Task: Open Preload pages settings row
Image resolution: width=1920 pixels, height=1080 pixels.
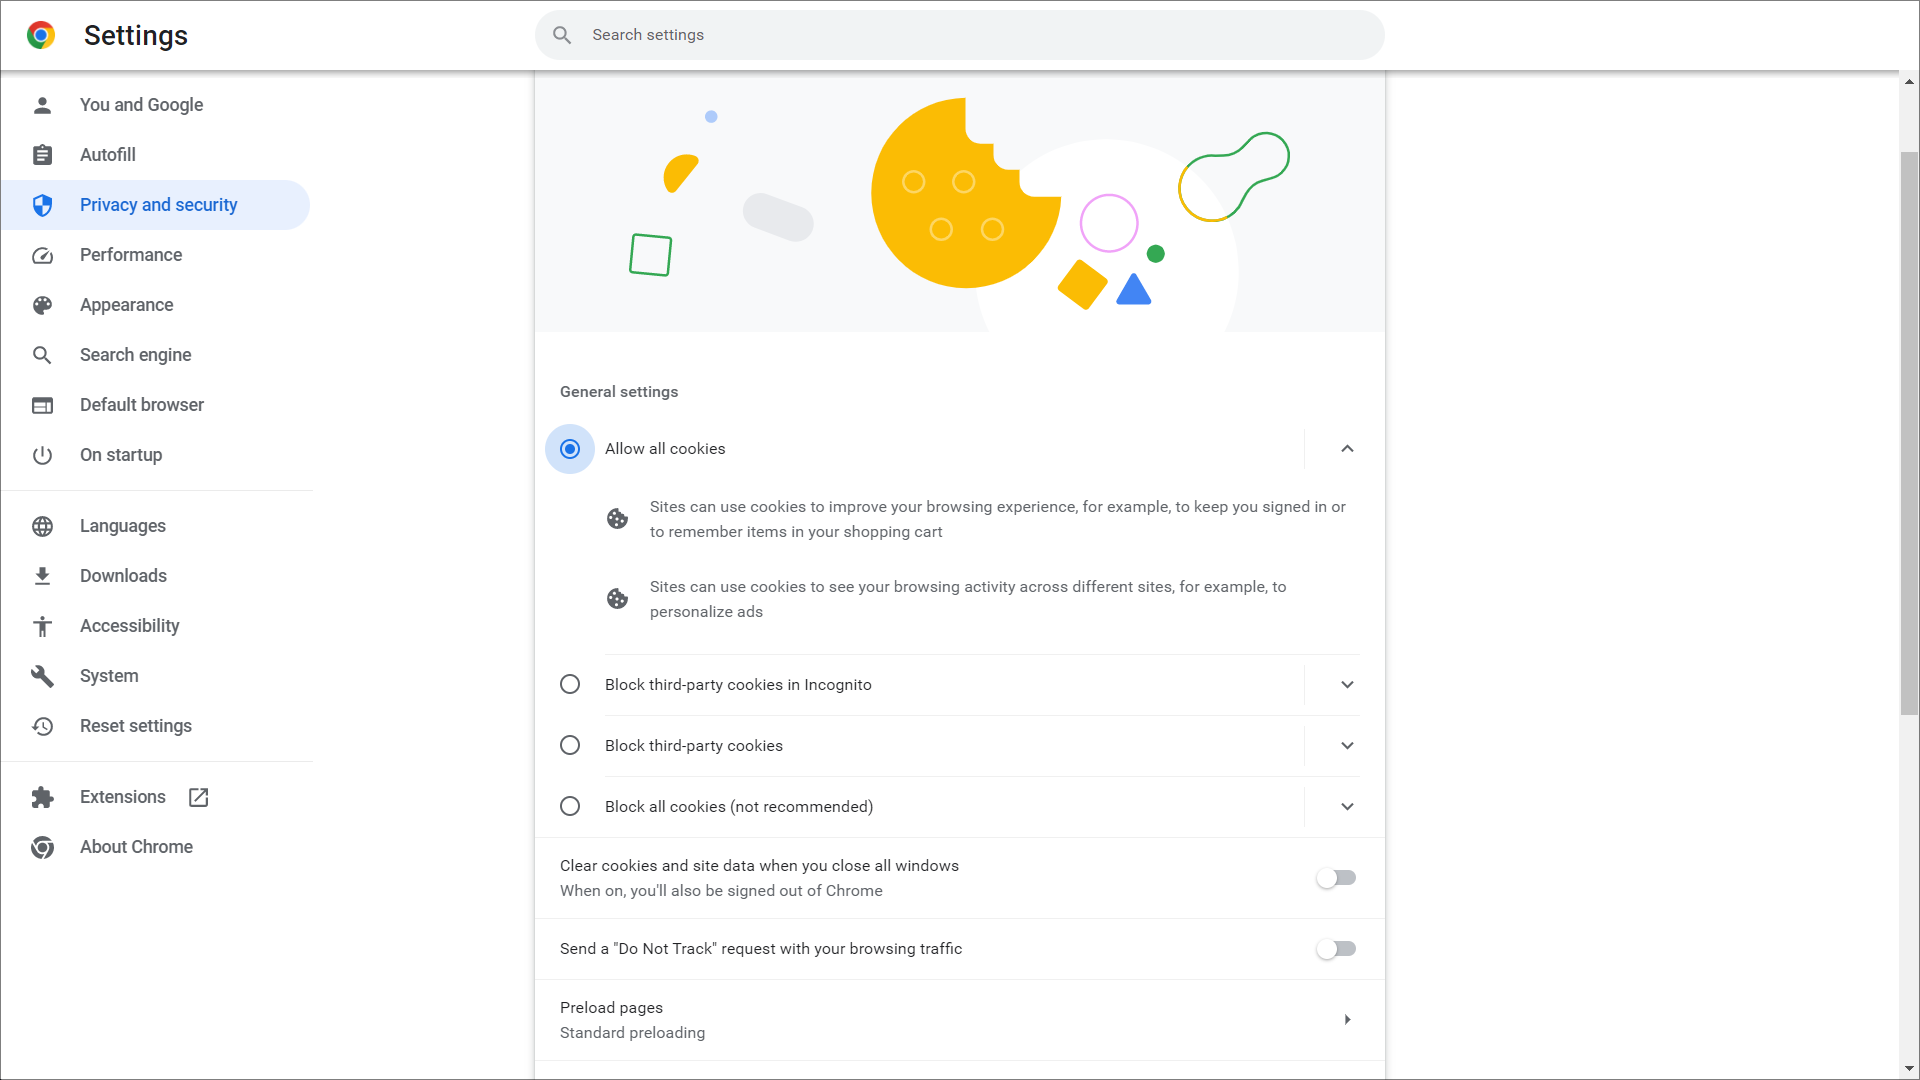Action: 958,1020
